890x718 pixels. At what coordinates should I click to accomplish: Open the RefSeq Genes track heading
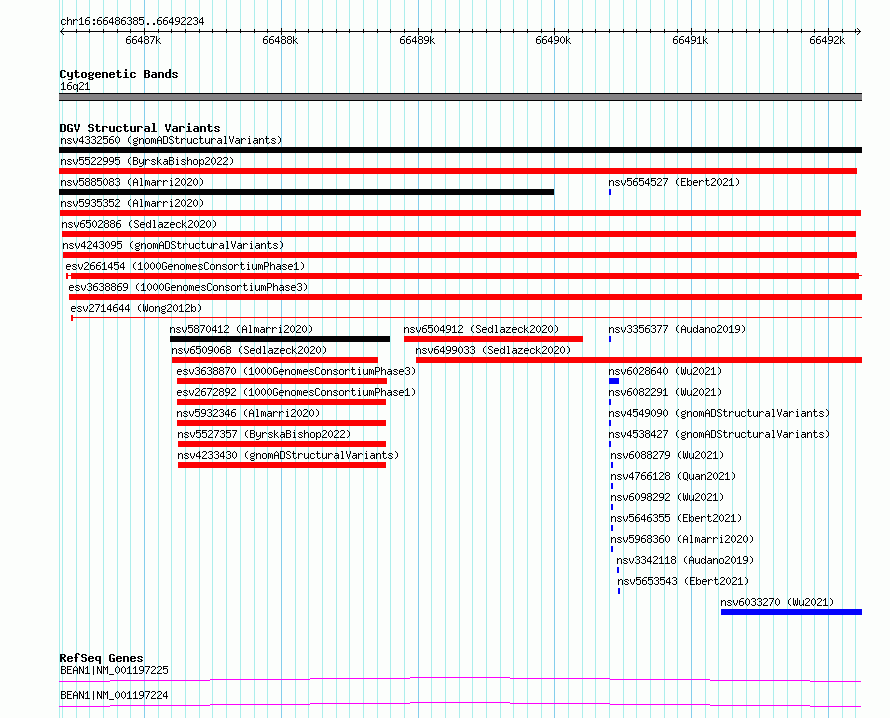point(101,658)
